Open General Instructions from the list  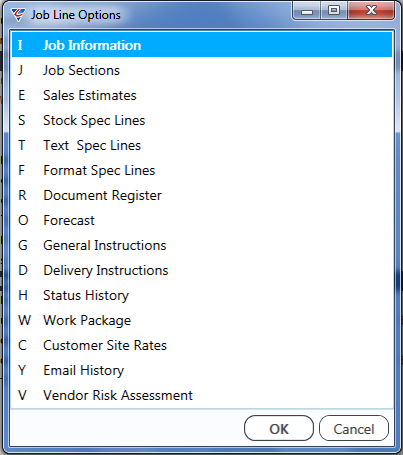[202, 245]
